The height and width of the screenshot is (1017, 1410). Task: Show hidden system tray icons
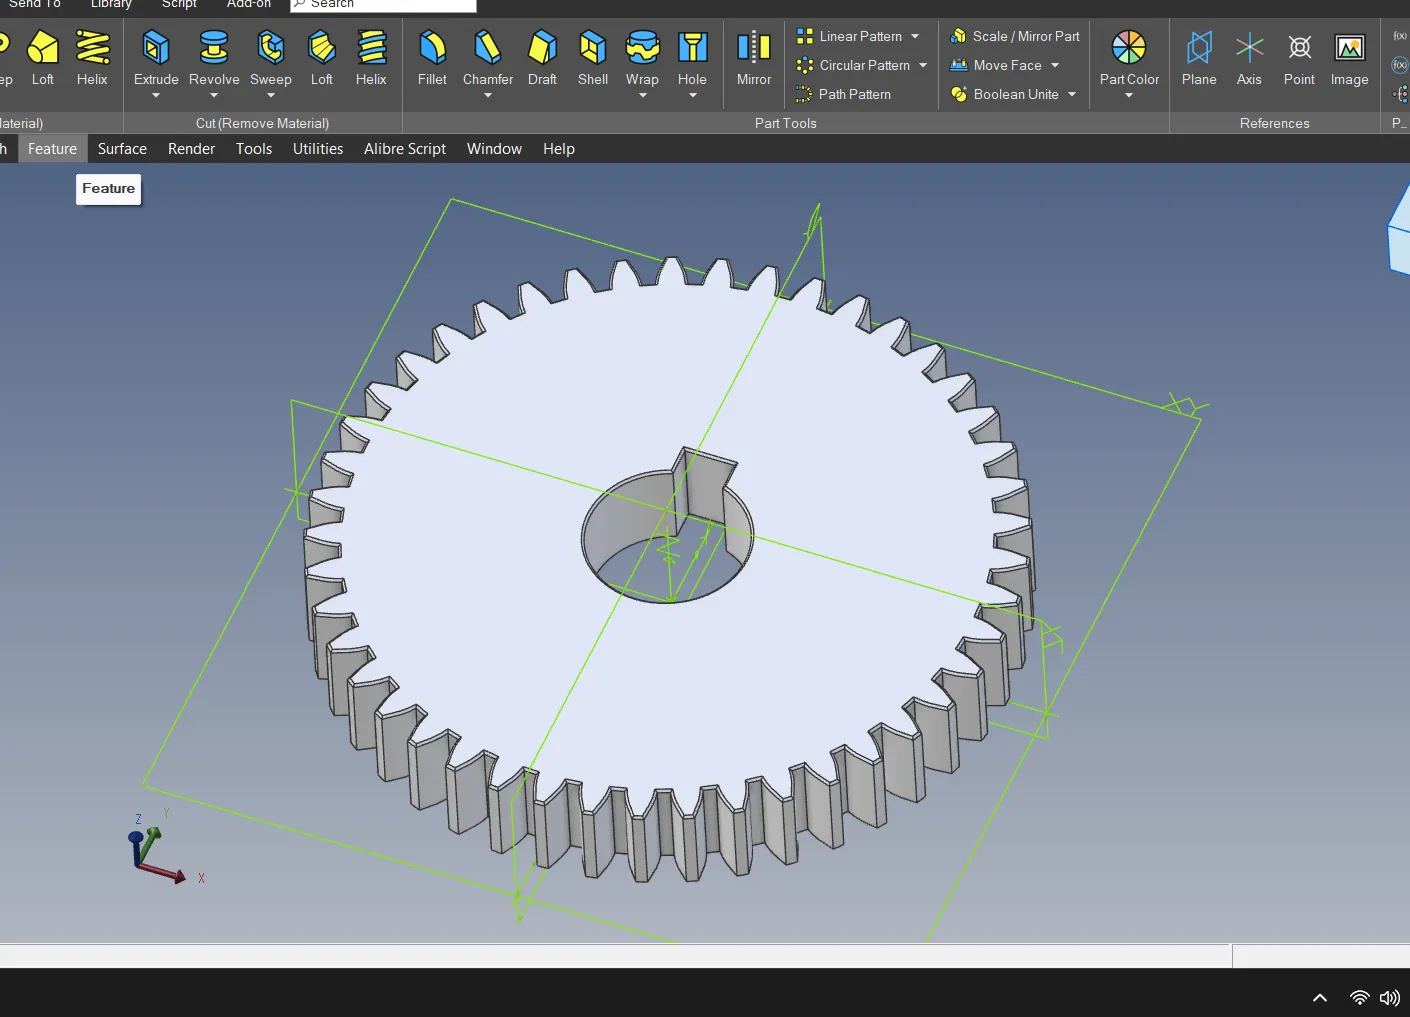(x=1320, y=997)
